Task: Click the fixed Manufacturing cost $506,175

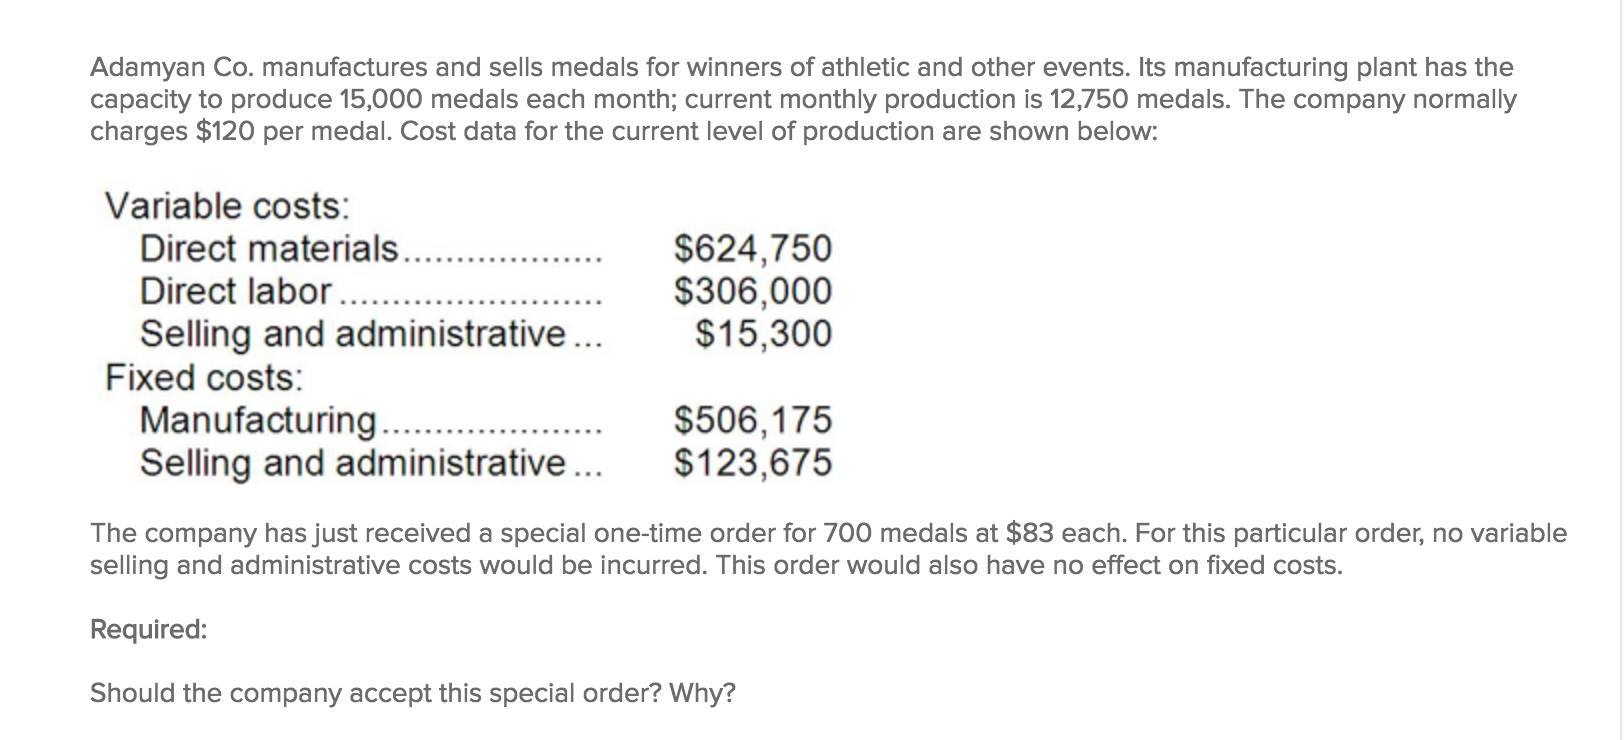Action: tap(753, 420)
